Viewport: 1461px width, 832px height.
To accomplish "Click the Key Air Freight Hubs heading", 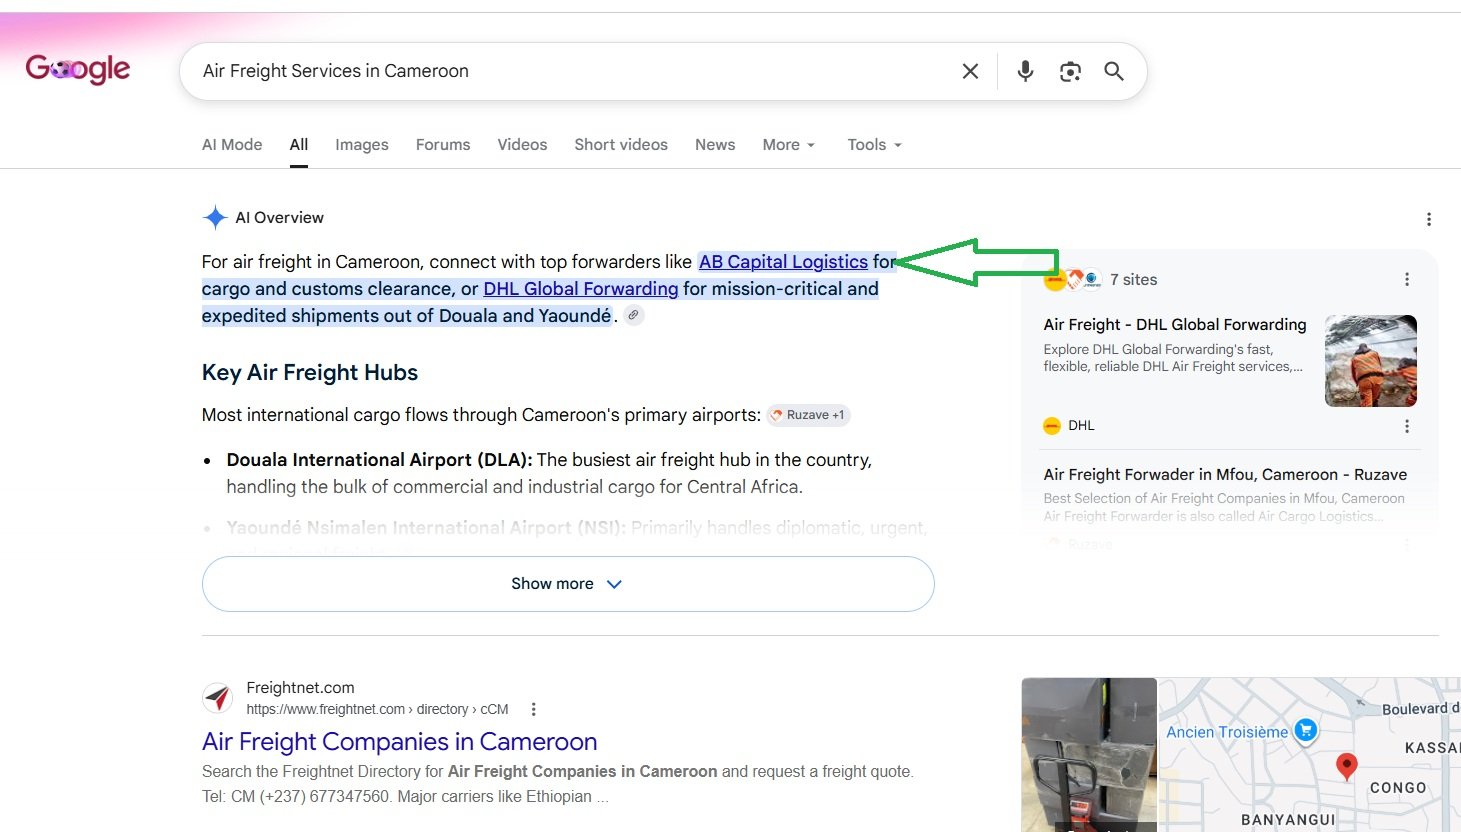I will point(310,373).
